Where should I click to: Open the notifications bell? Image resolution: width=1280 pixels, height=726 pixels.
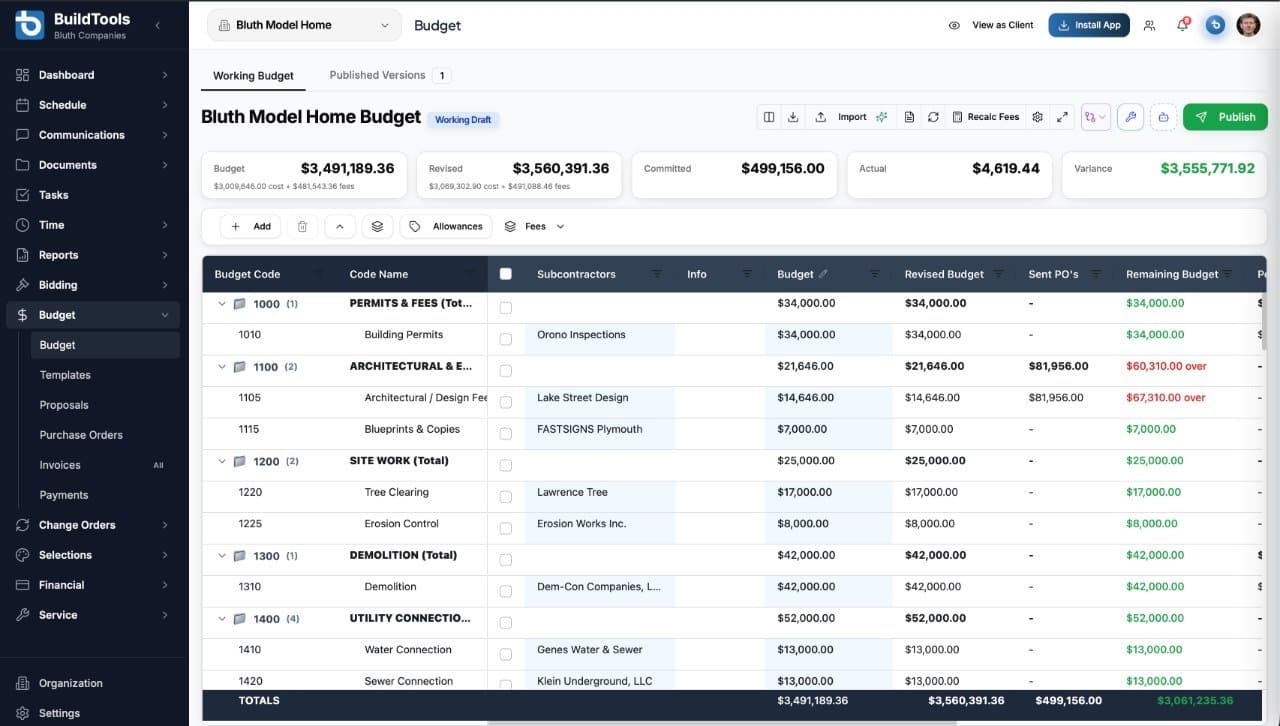click(1183, 25)
